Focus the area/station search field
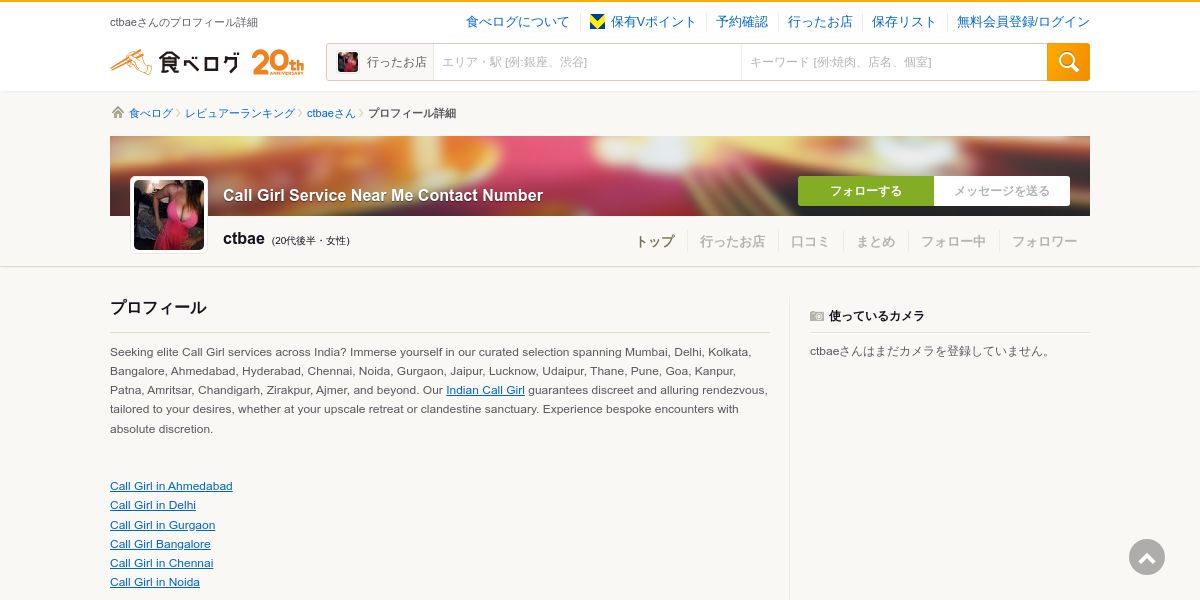Viewport: 1200px width, 600px height. (x=587, y=62)
